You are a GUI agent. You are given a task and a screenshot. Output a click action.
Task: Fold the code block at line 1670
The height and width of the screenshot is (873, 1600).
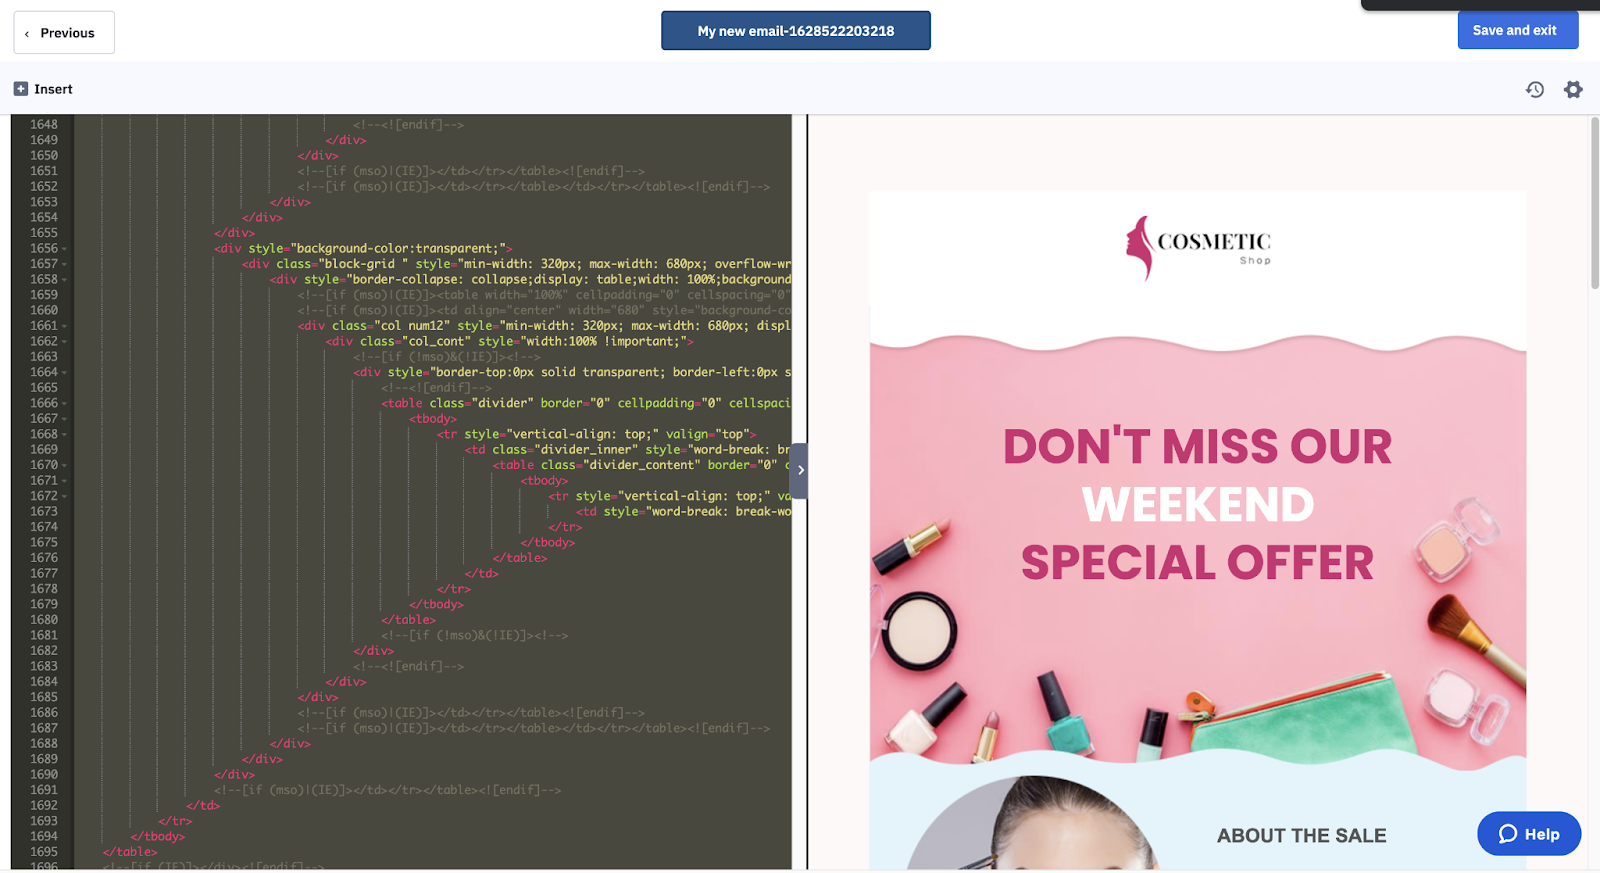tap(65, 466)
